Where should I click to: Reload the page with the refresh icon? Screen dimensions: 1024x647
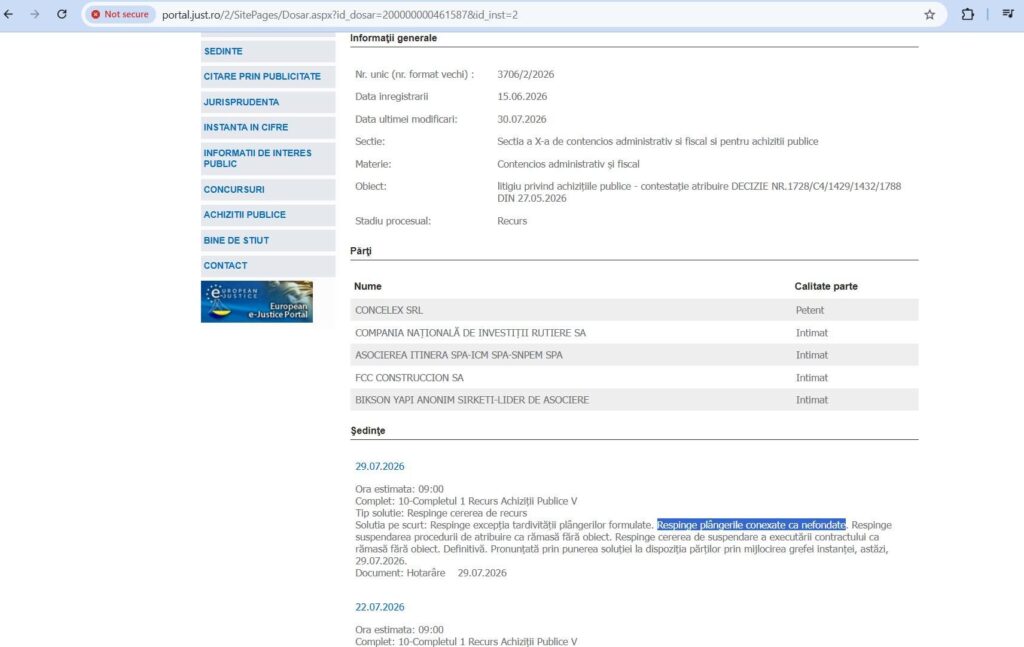pyautogui.click(x=61, y=14)
